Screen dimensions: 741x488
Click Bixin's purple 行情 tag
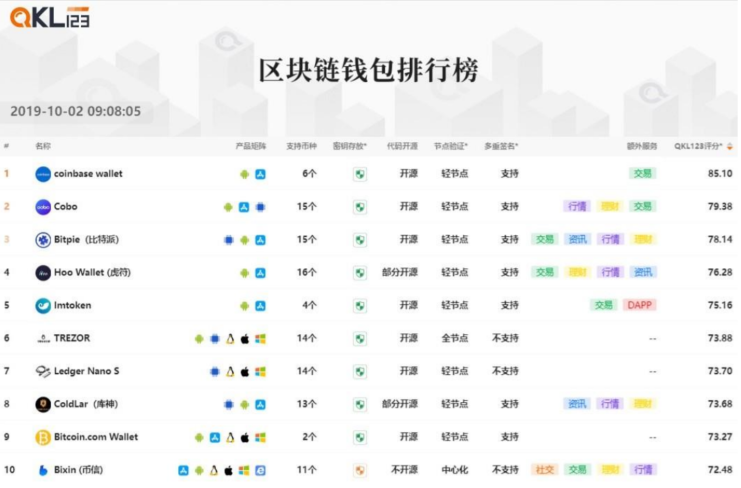[643, 470]
